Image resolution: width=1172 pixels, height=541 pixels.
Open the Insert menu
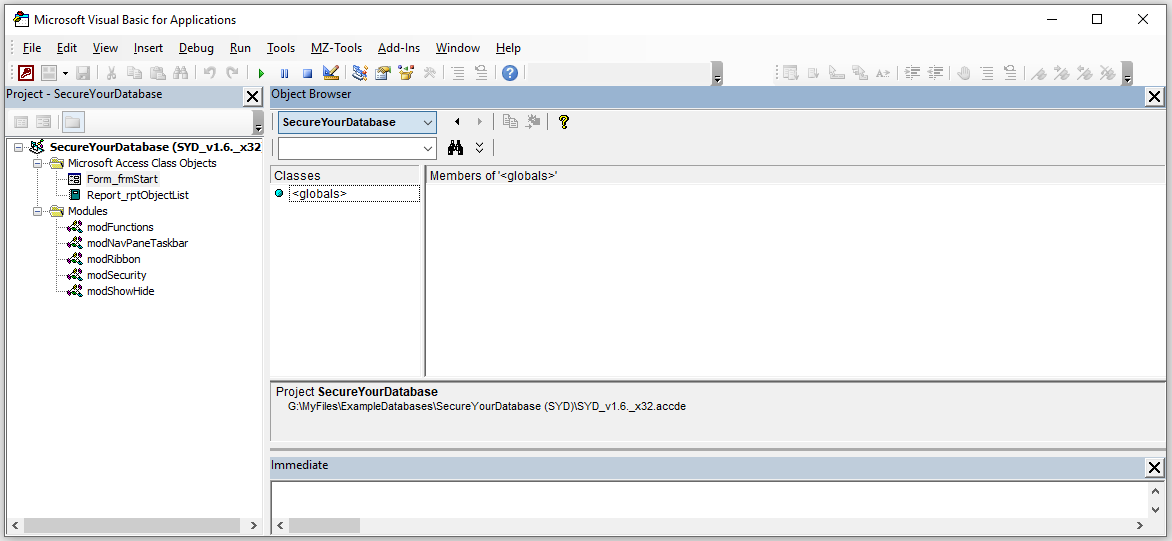[148, 48]
